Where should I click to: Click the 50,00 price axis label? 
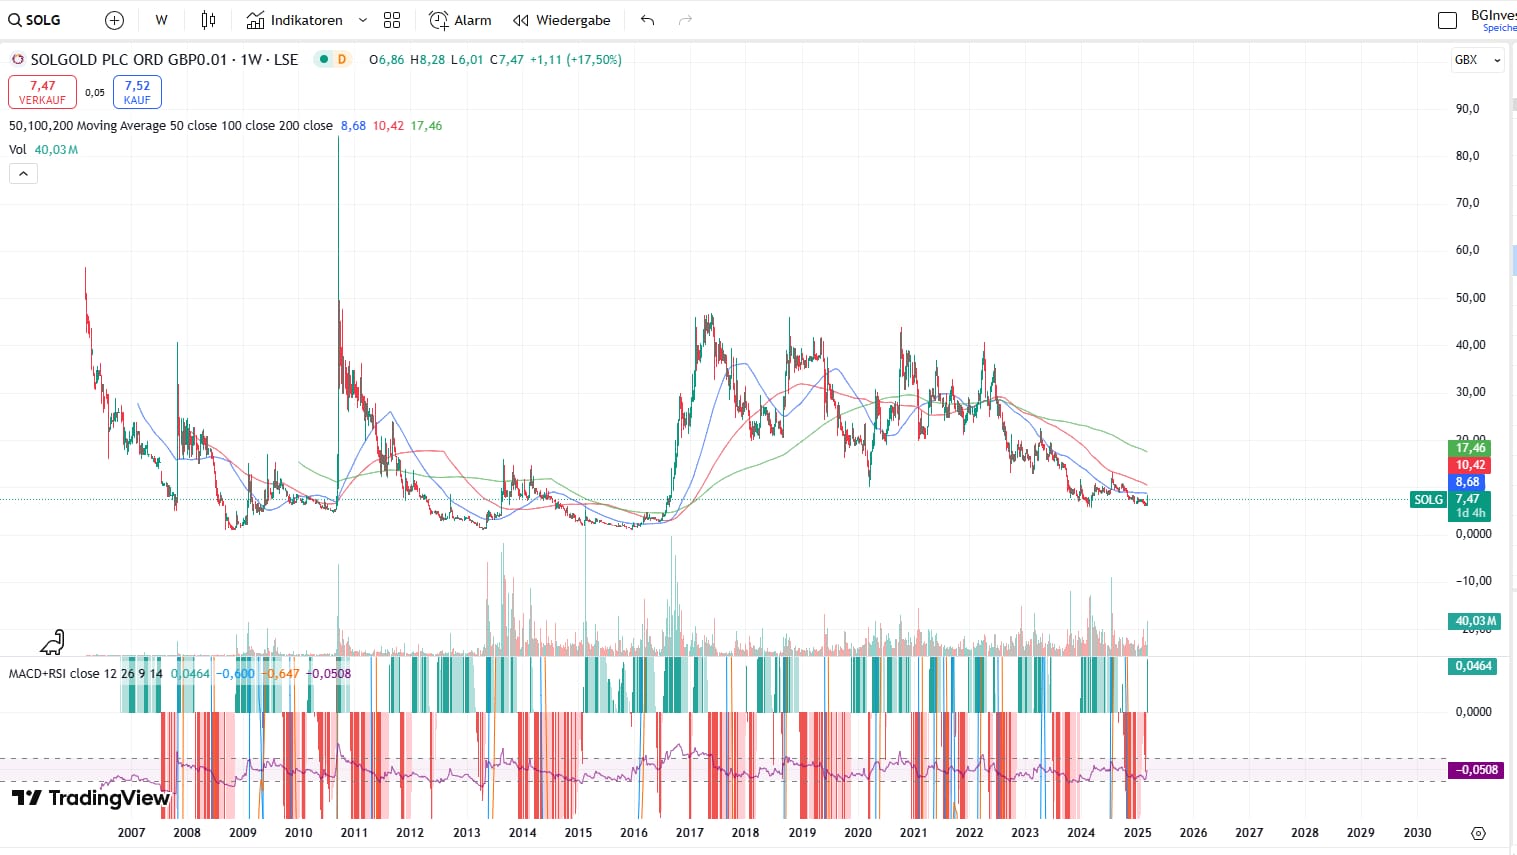(1470, 298)
